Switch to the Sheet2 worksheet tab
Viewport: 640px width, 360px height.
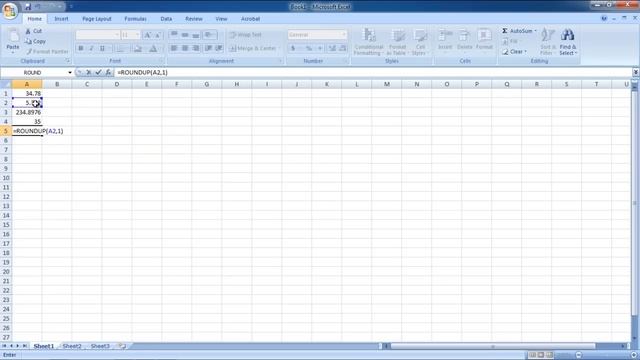72,346
